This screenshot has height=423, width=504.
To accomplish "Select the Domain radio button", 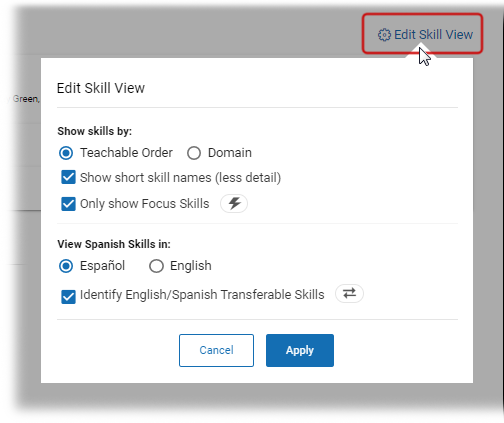I will click(x=194, y=153).
